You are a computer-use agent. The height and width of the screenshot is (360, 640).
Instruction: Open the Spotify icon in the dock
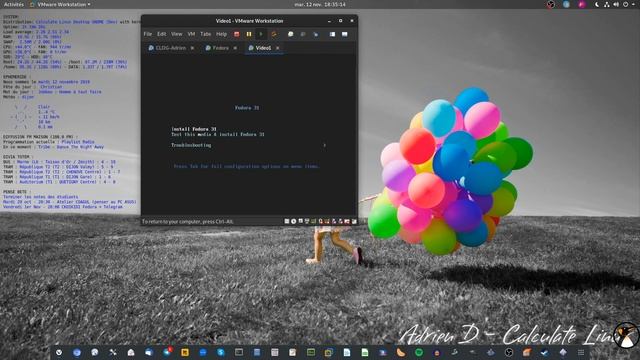pyautogui.click(x=419, y=352)
